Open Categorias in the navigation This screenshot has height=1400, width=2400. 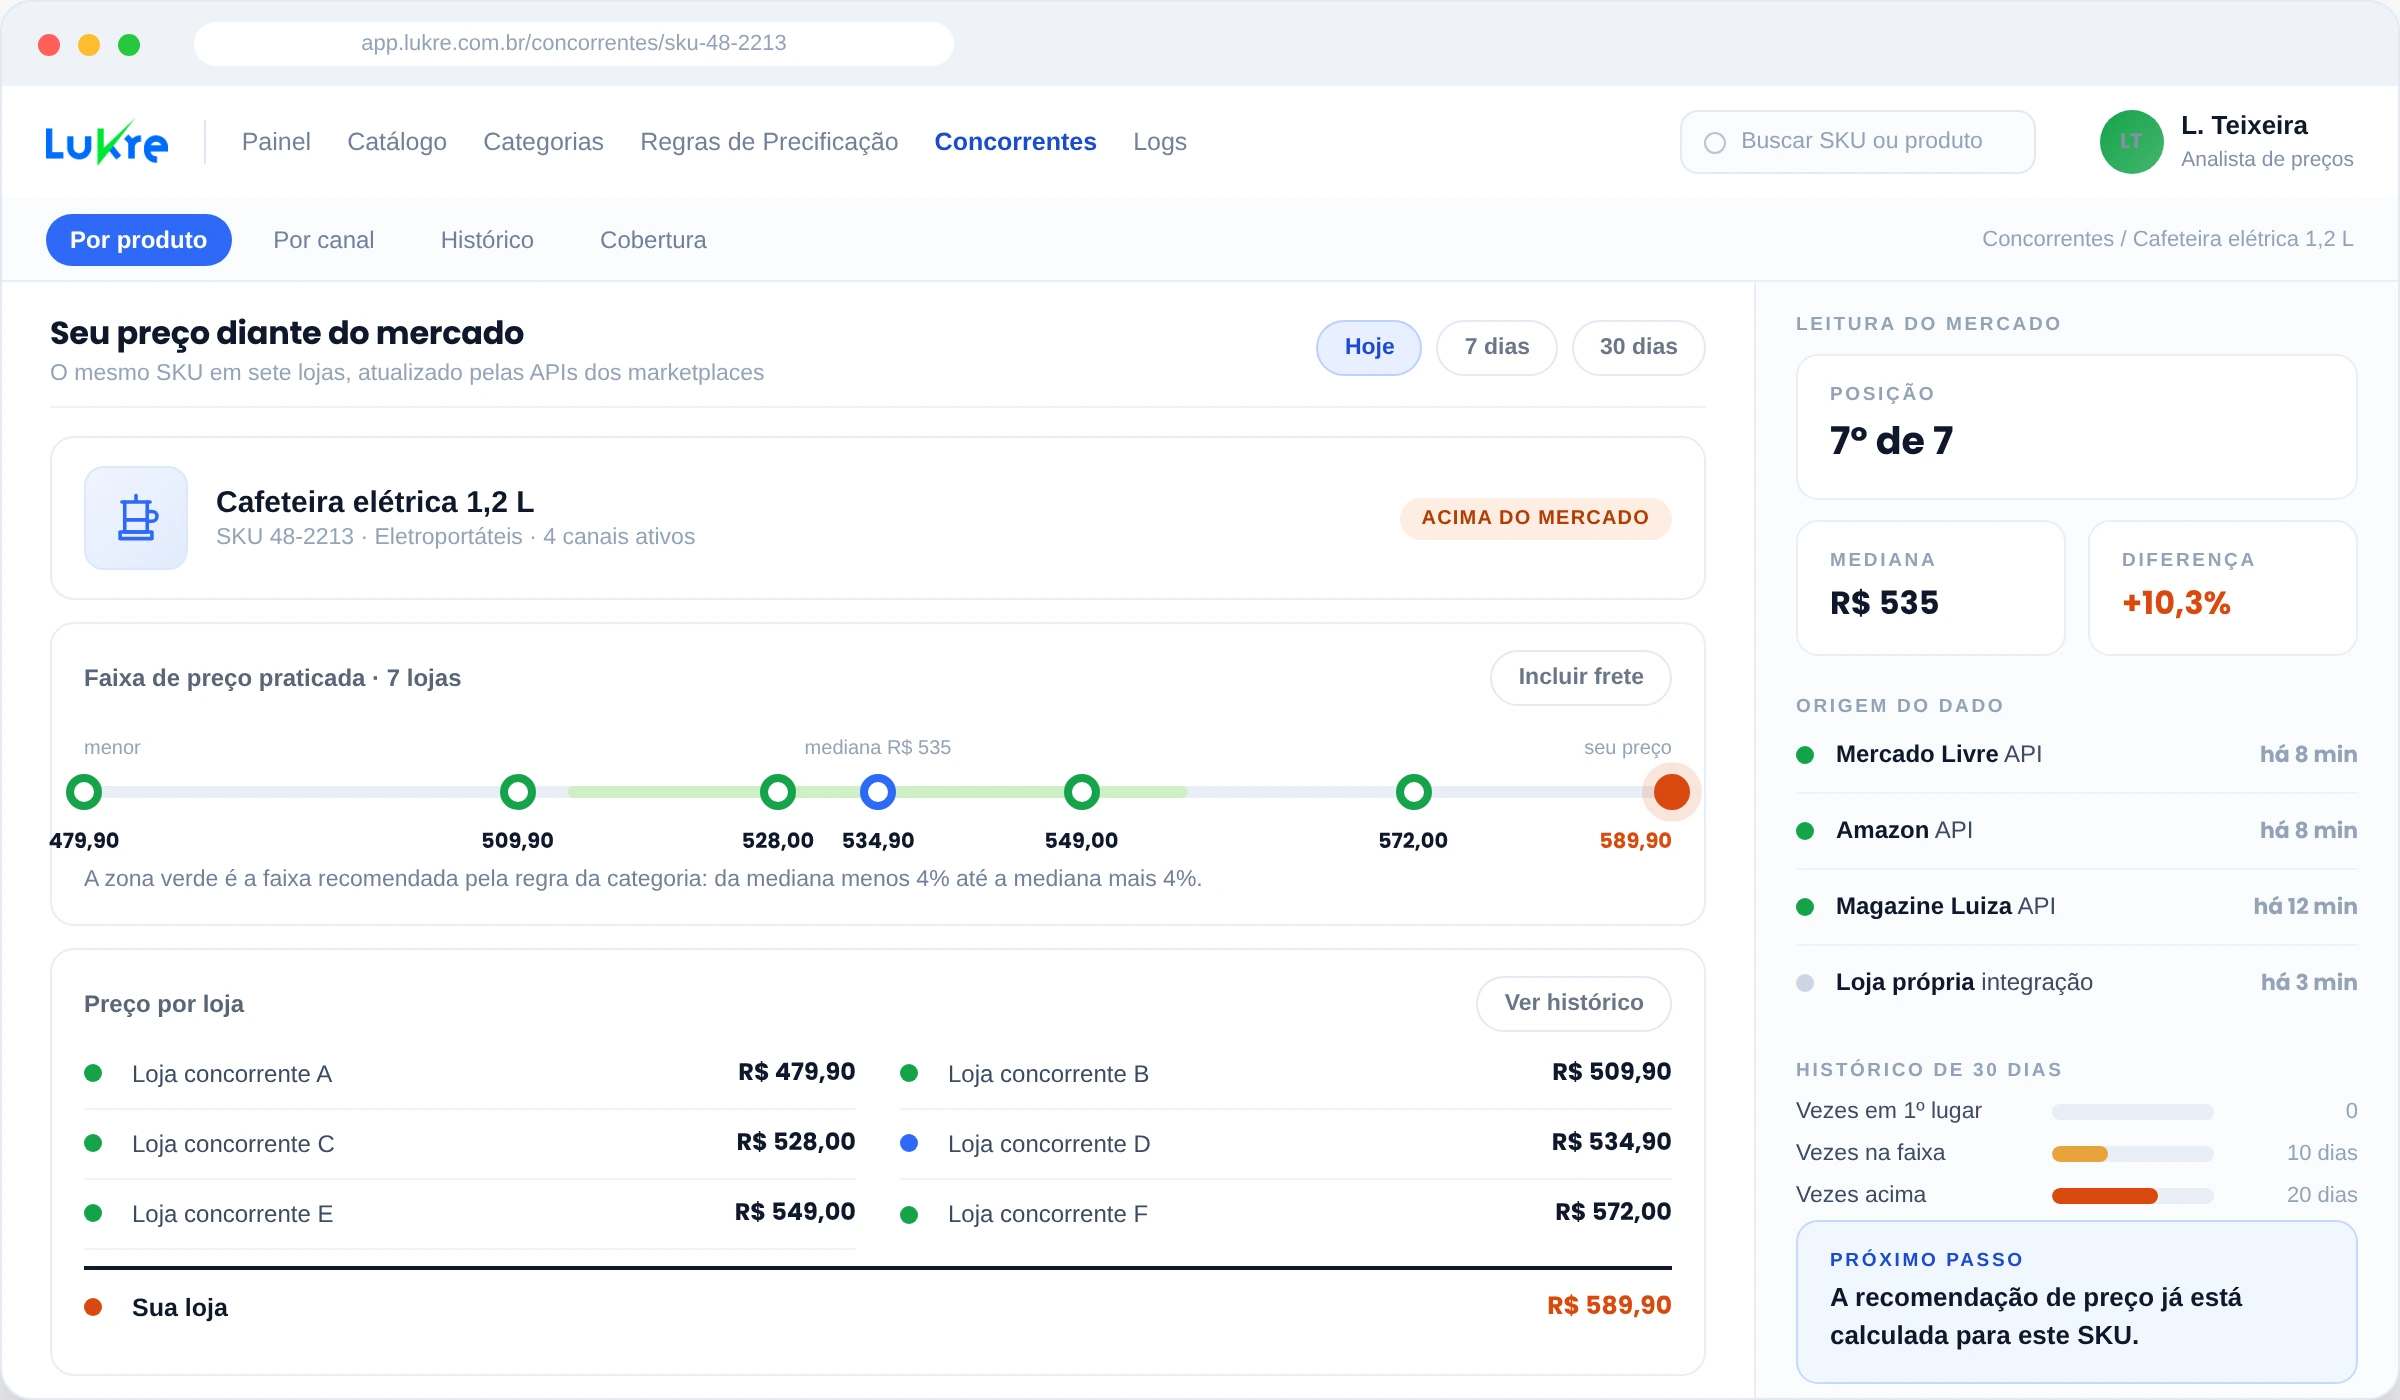pos(543,142)
